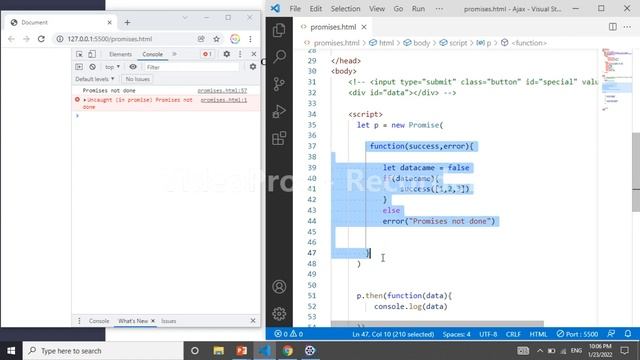This screenshot has width=640, height=360.
Task: Open notifications bell in status bar
Action: pyautogui.click(x=628, y=334)
